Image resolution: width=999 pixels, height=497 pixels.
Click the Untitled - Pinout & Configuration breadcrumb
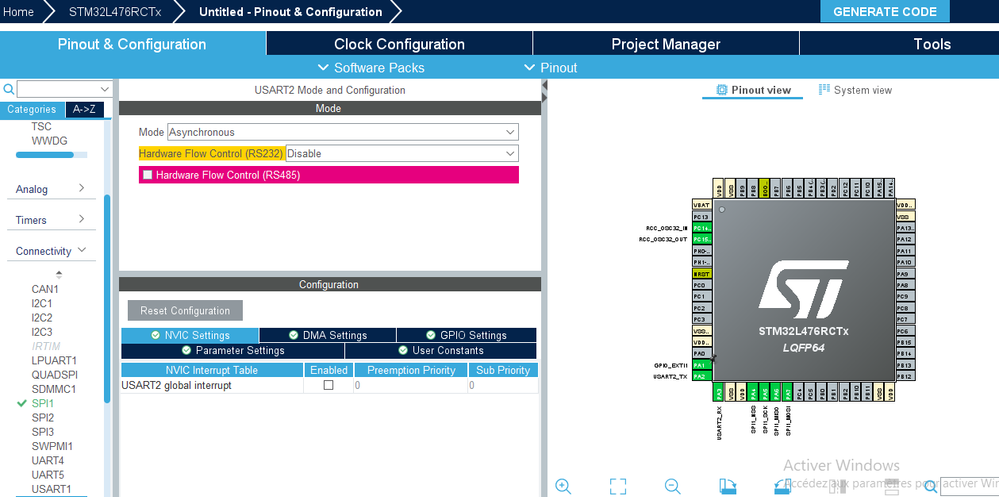tap(291, 11)
